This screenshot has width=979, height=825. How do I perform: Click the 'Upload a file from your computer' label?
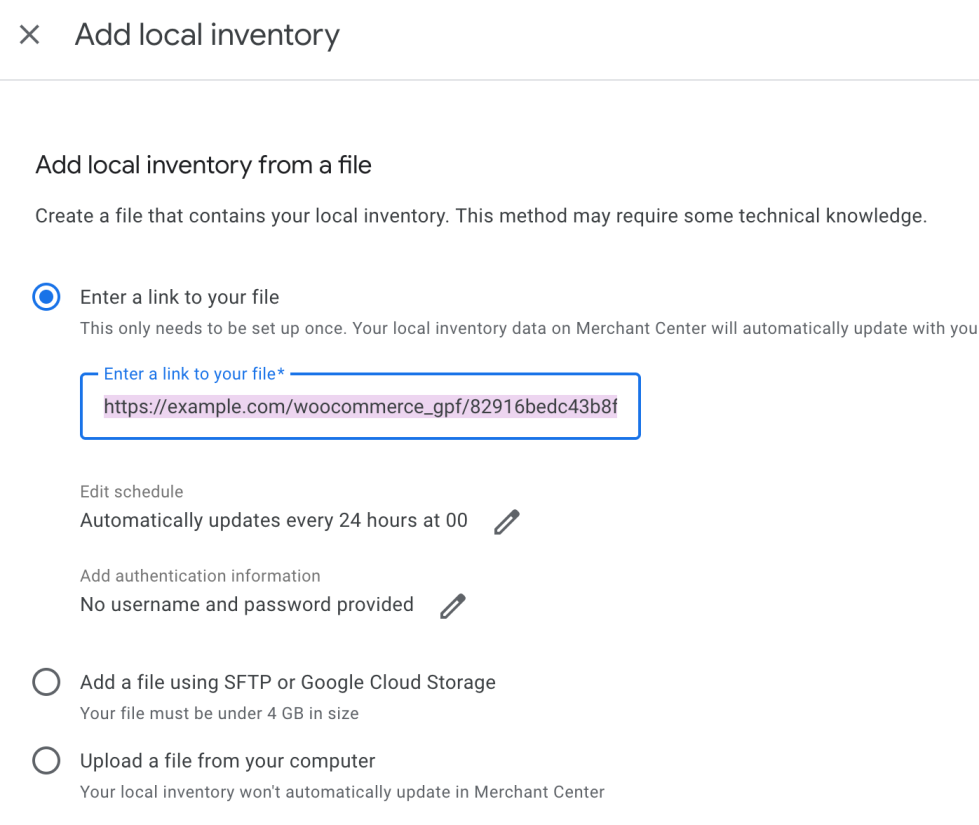[x=228, y=761]
